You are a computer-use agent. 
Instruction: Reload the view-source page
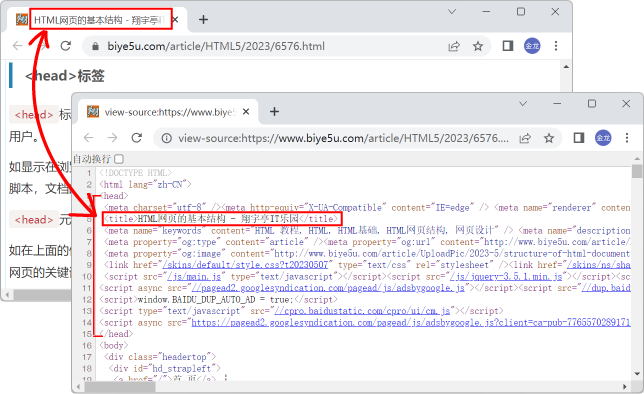[x=136, y=138]
